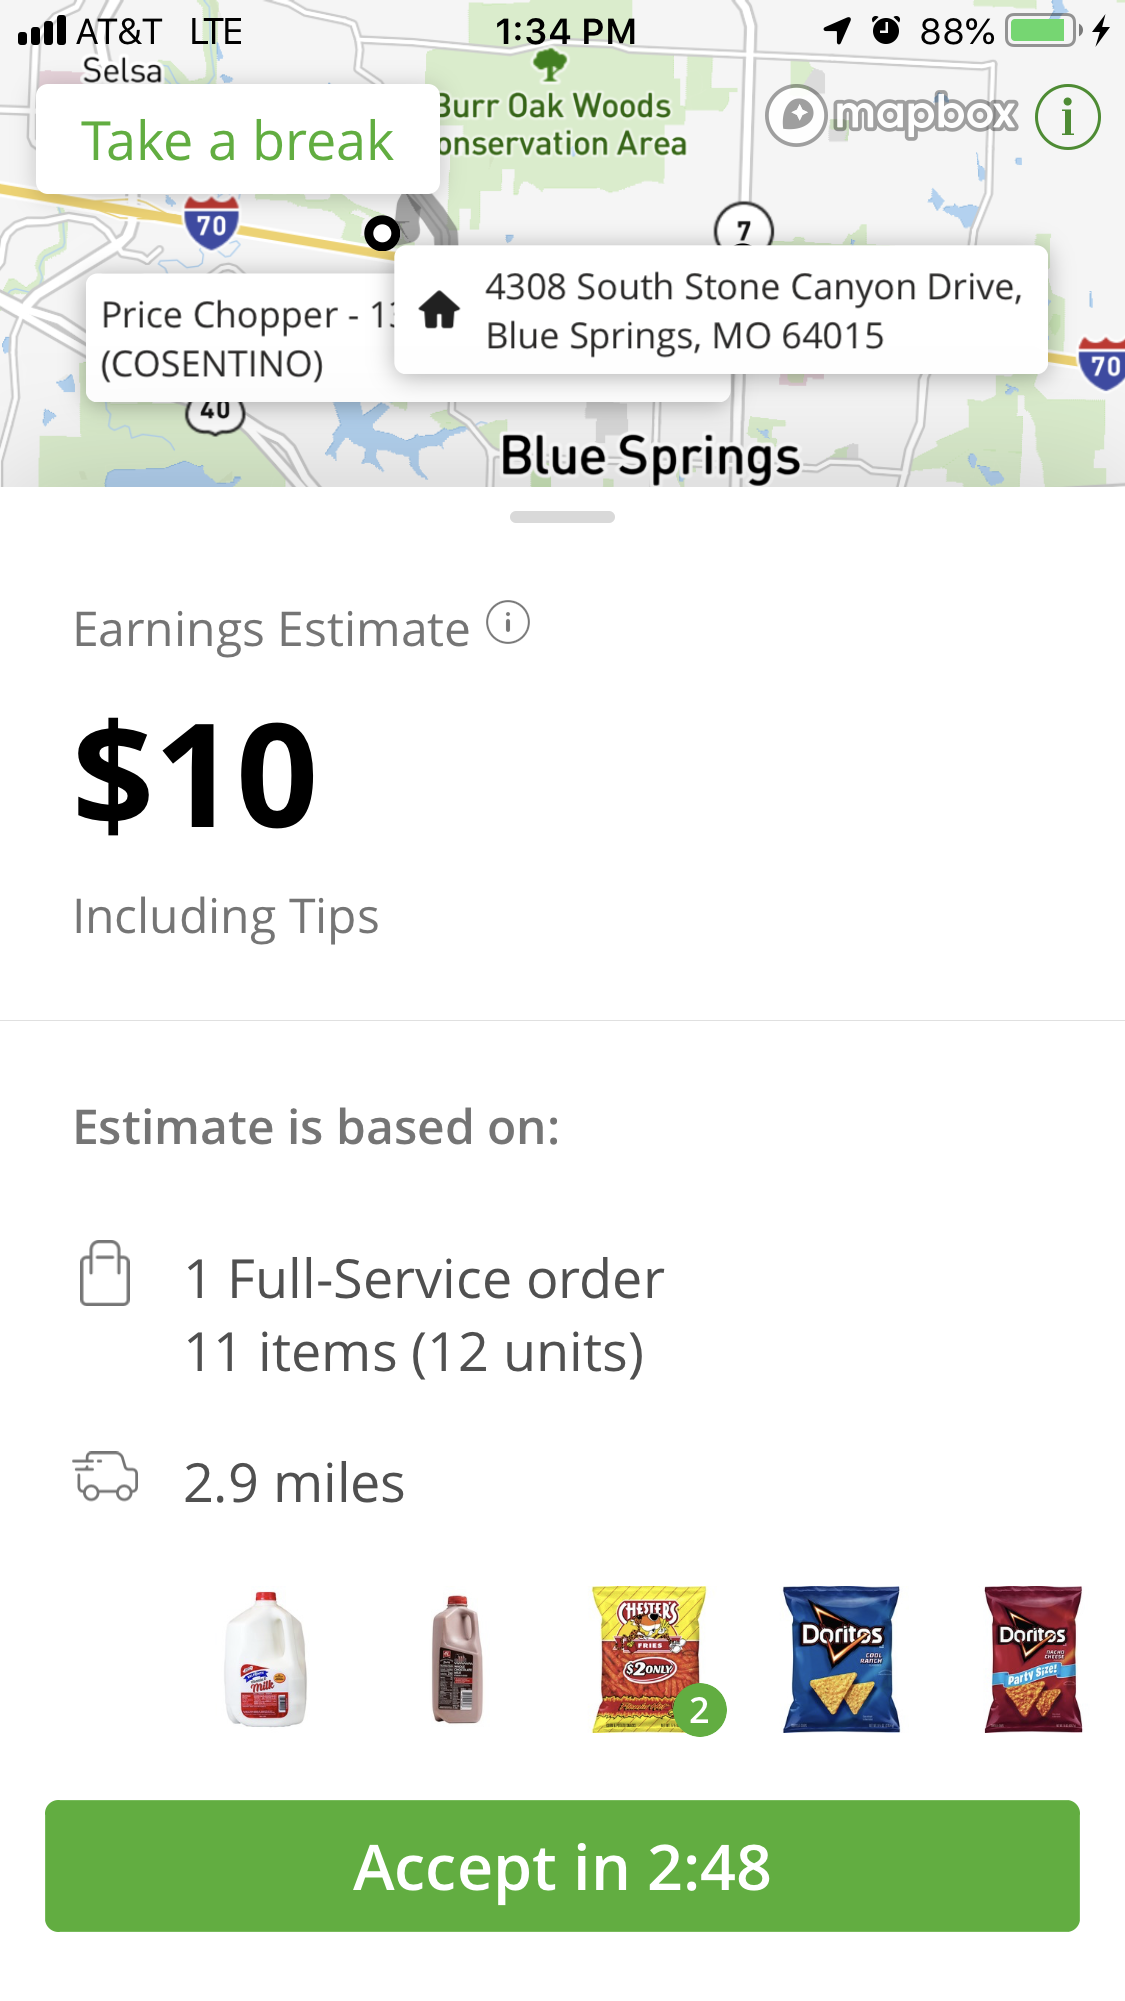Image resolution: width=1125 pixels, height=2001 pixels.
Task: Open the whole milk gallon thumbnail
Action: pyautogui.click(x=265, y=1659)
